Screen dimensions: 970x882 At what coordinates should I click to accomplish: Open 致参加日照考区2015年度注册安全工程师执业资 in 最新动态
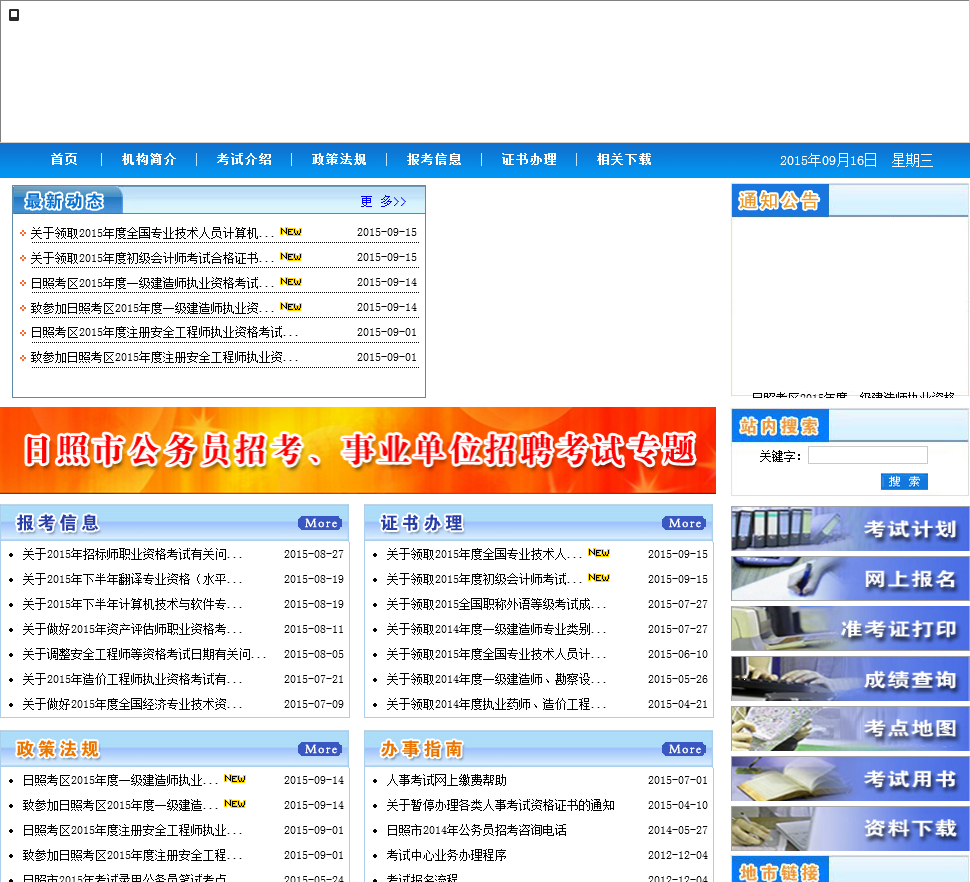[165, 358]
